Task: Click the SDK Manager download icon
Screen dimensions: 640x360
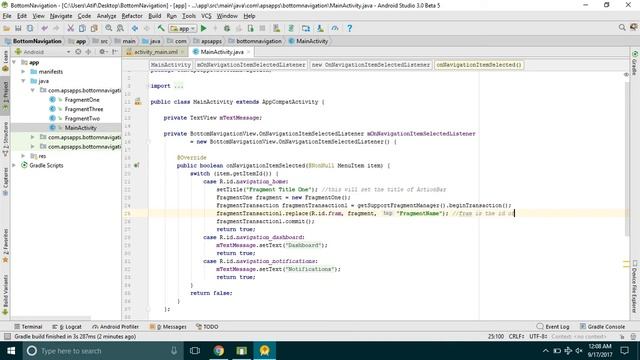Action: click(320, 28)
